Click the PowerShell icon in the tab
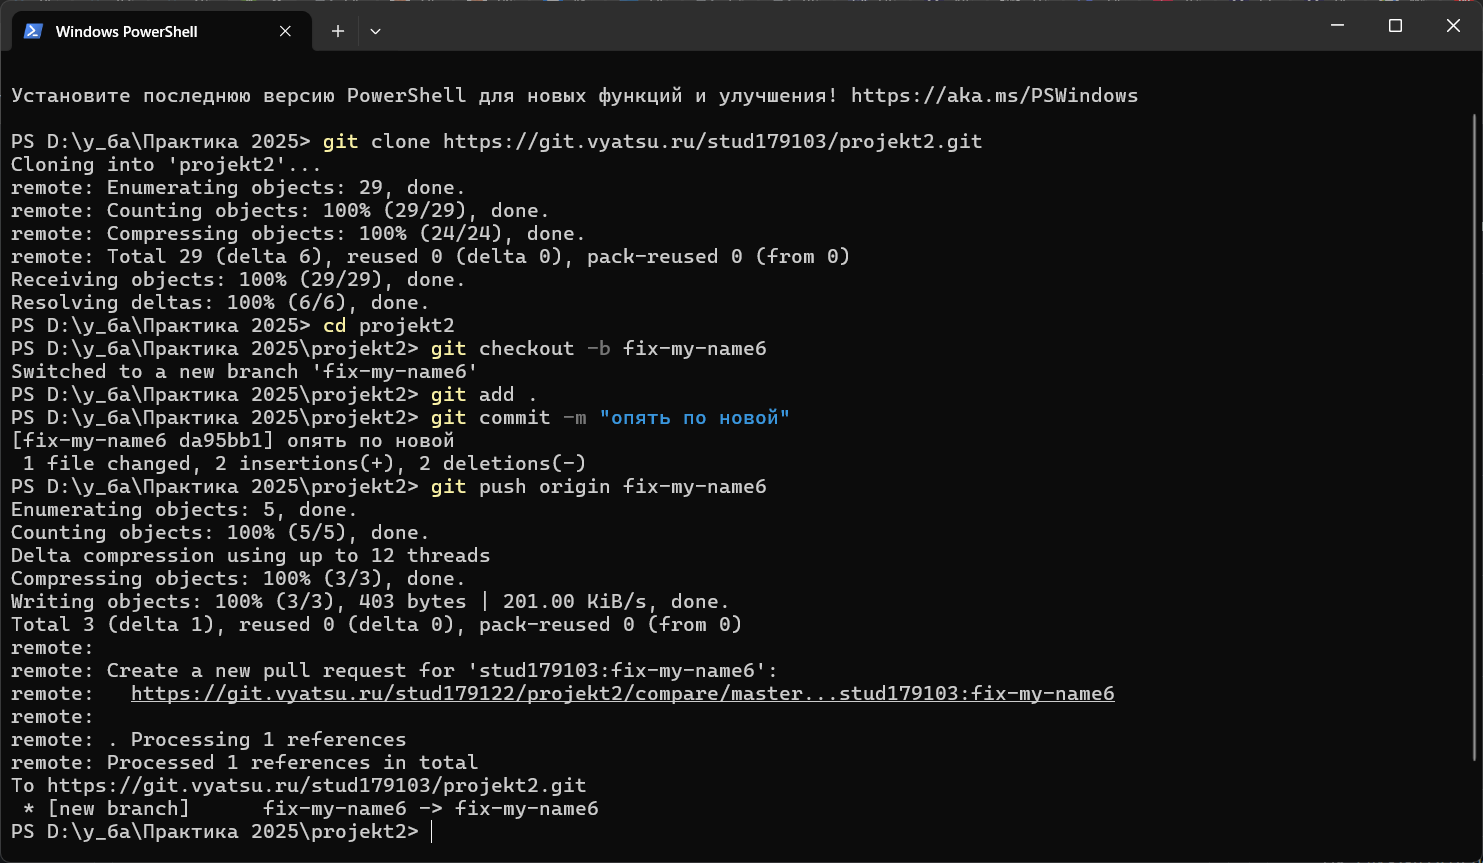The image size is (1483, 863). point(33,31)
